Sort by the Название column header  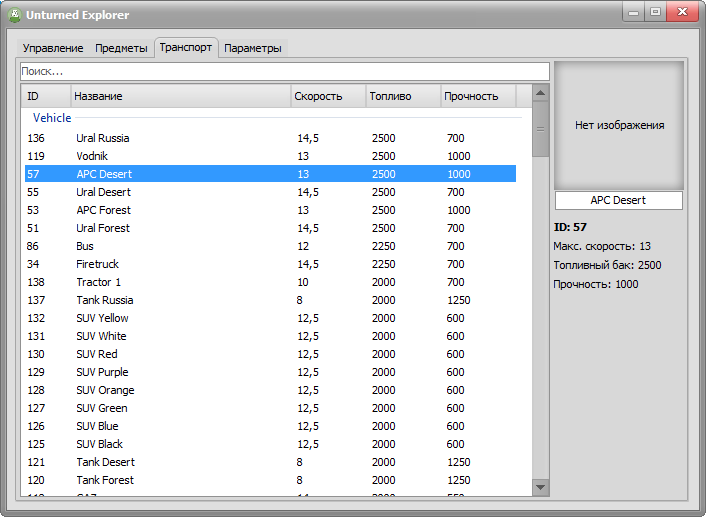click(180, 96)
